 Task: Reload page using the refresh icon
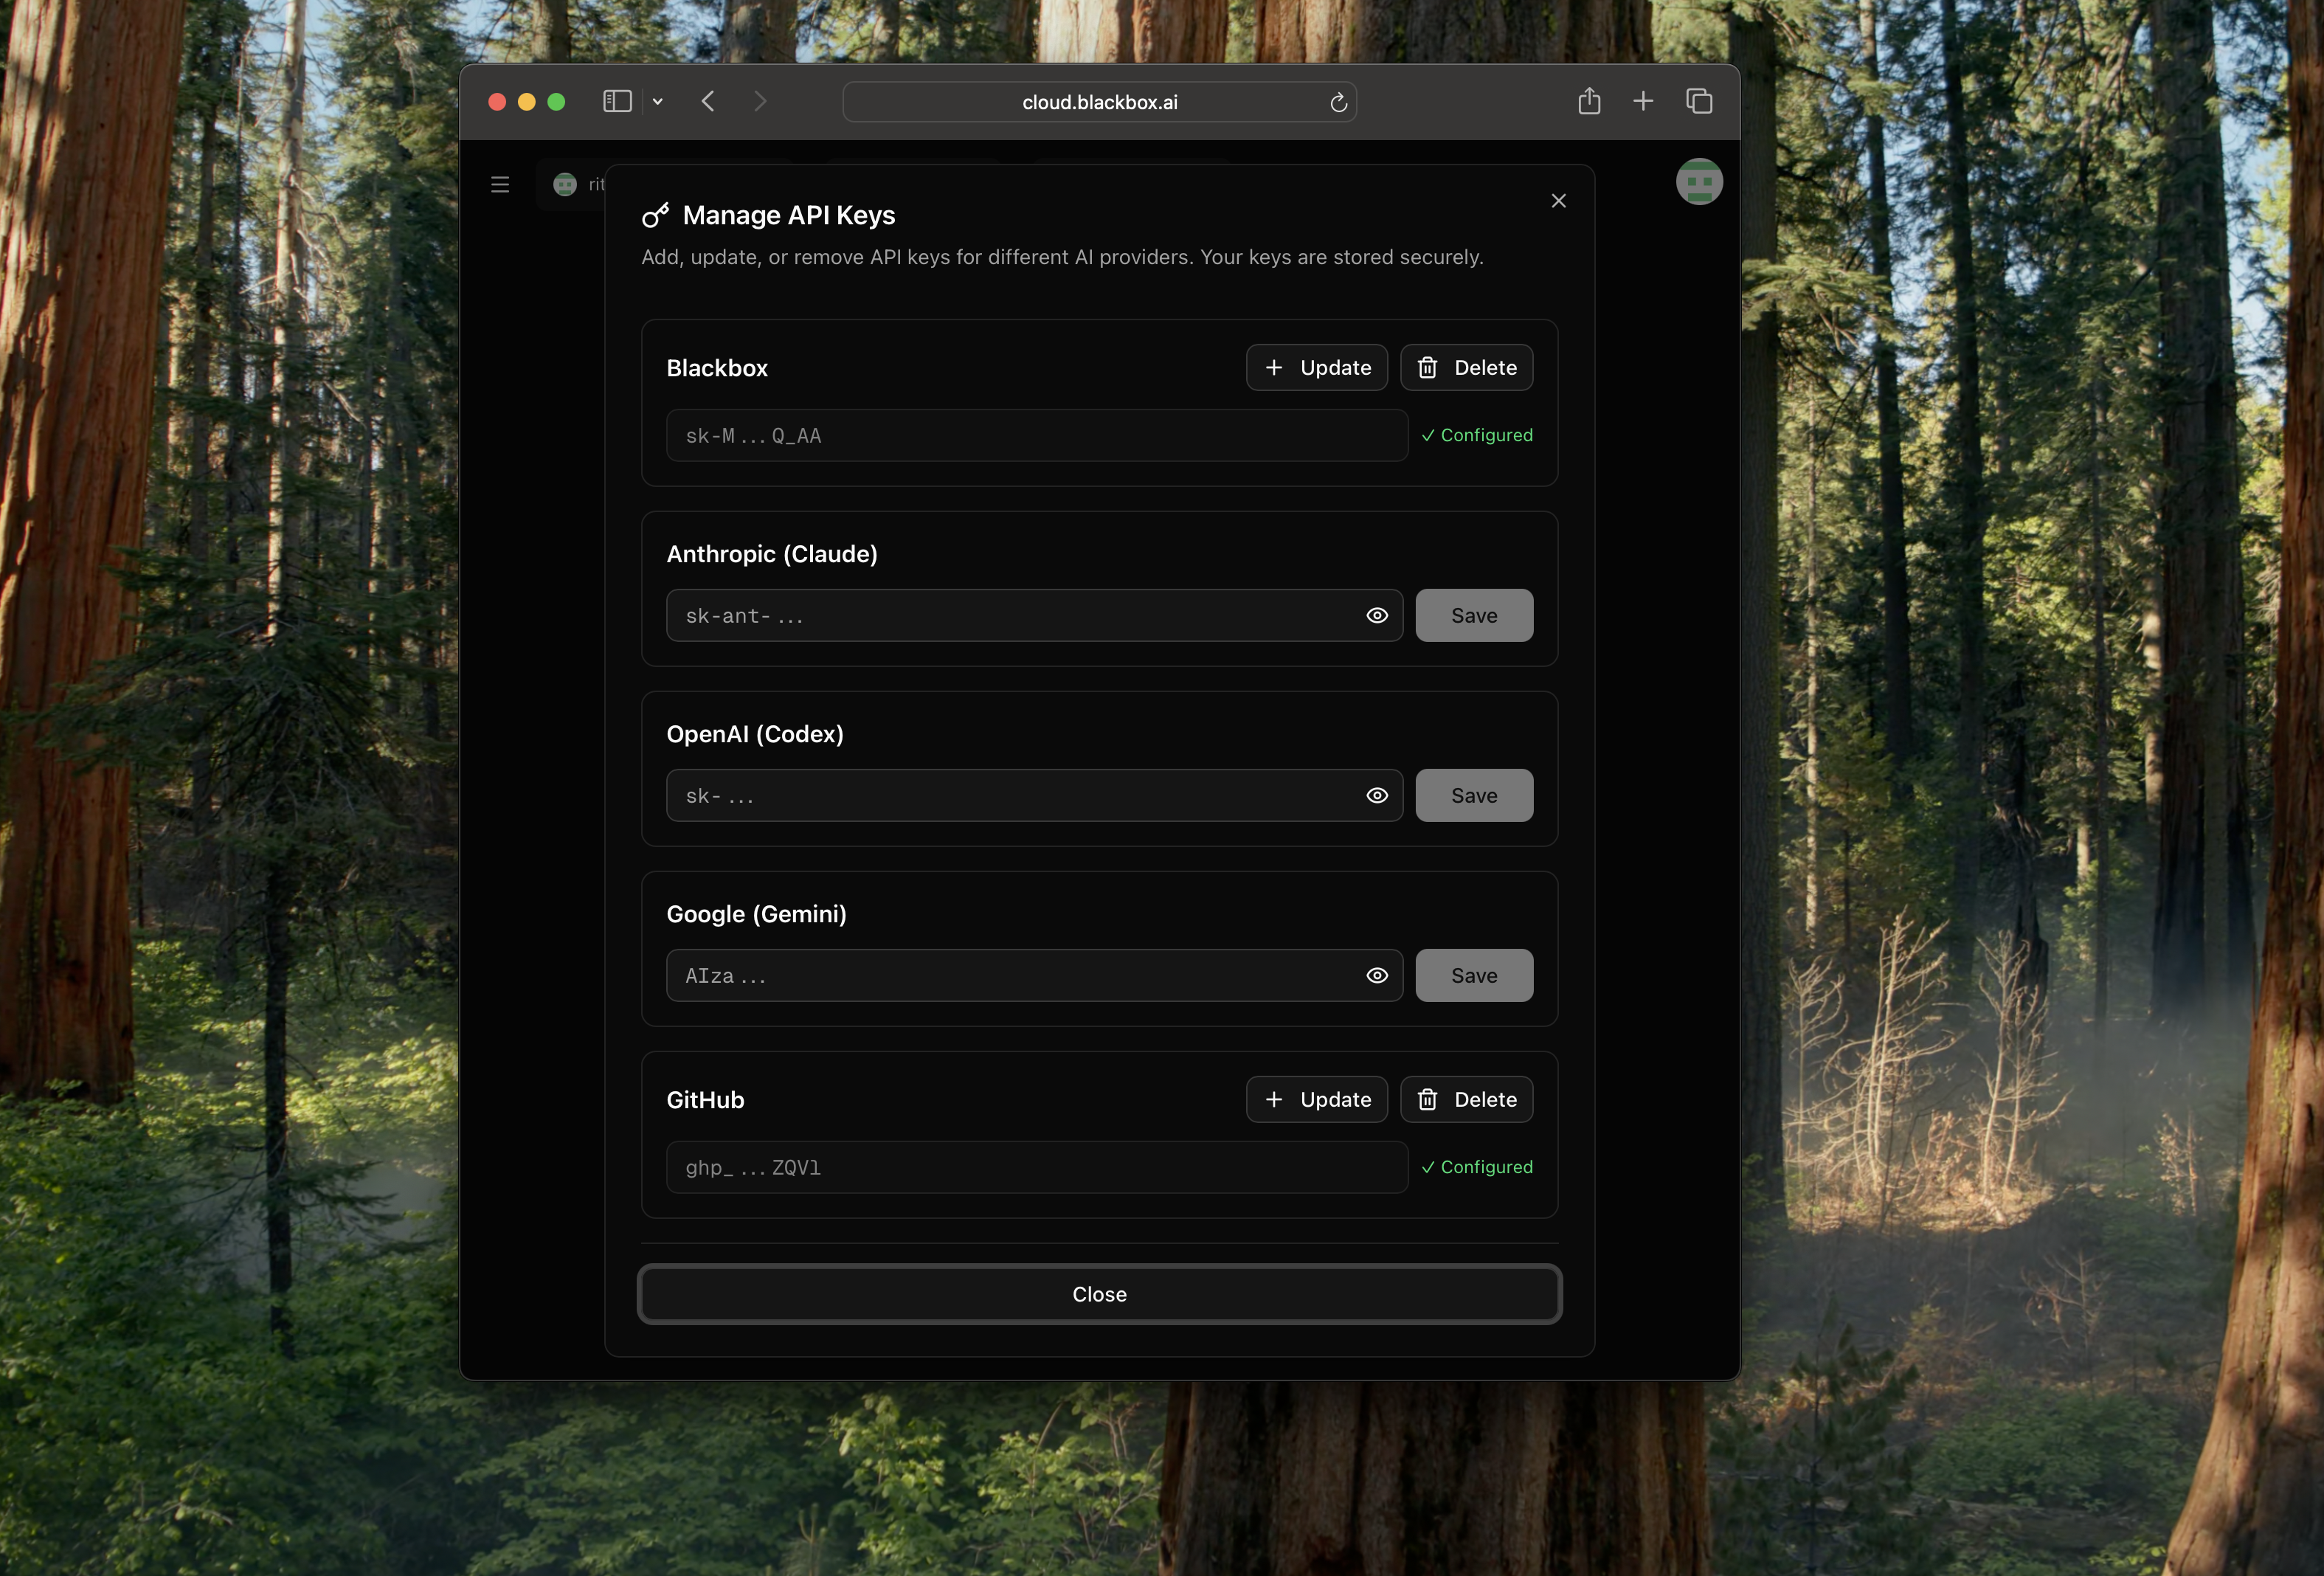tap(1338, 103)
